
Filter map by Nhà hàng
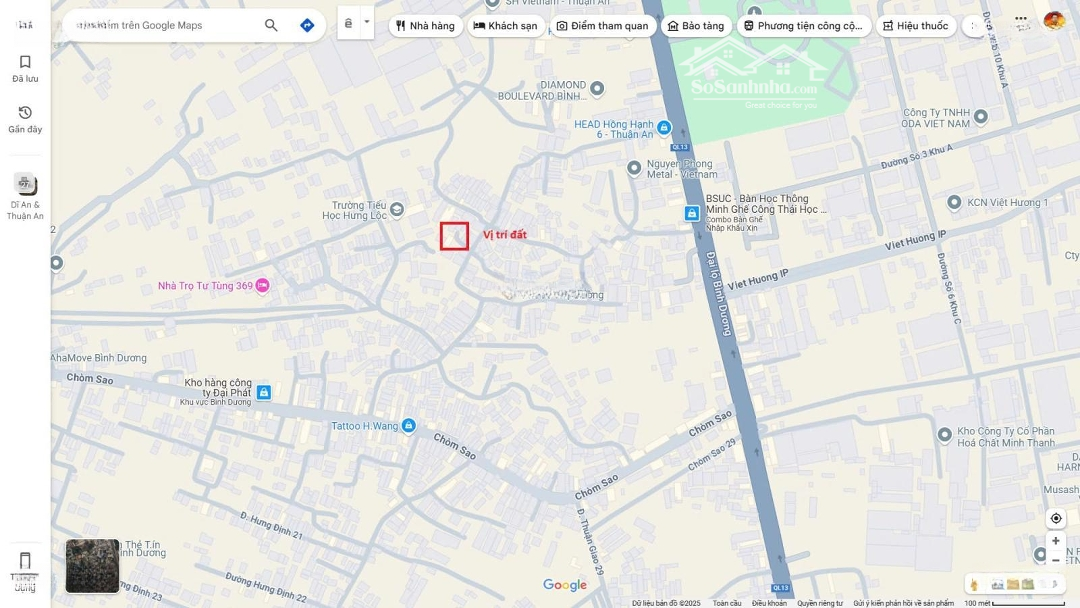(x=425, y=25)
